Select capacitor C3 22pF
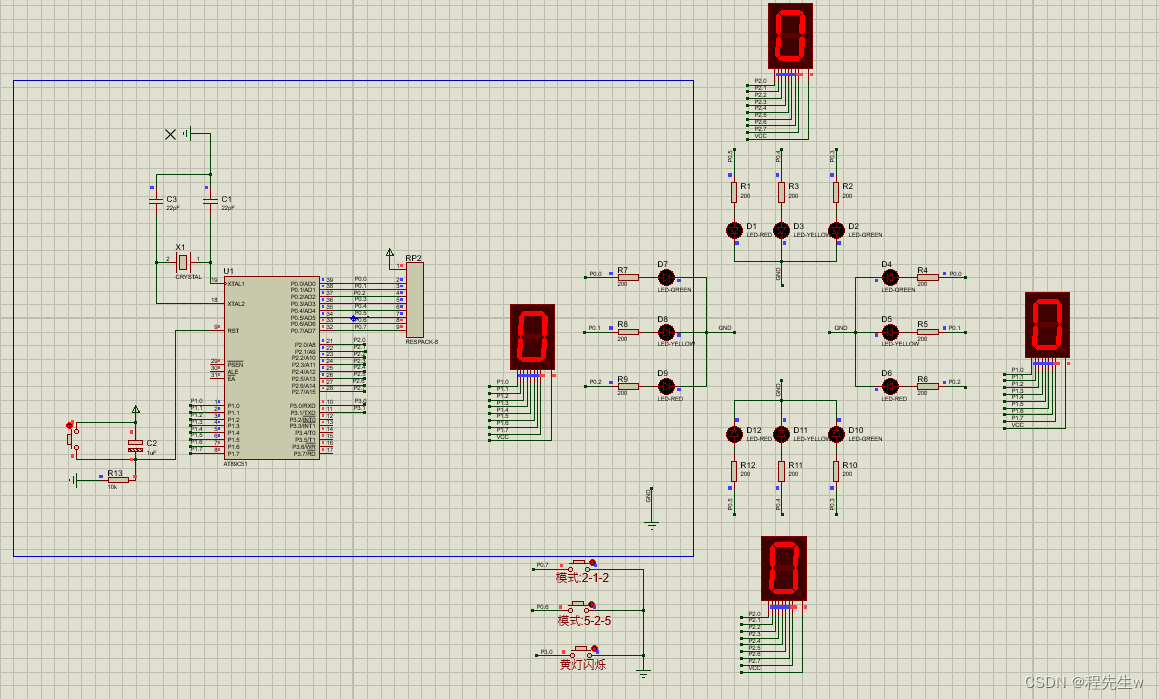Screen dimensions: 1159x699 156,201
